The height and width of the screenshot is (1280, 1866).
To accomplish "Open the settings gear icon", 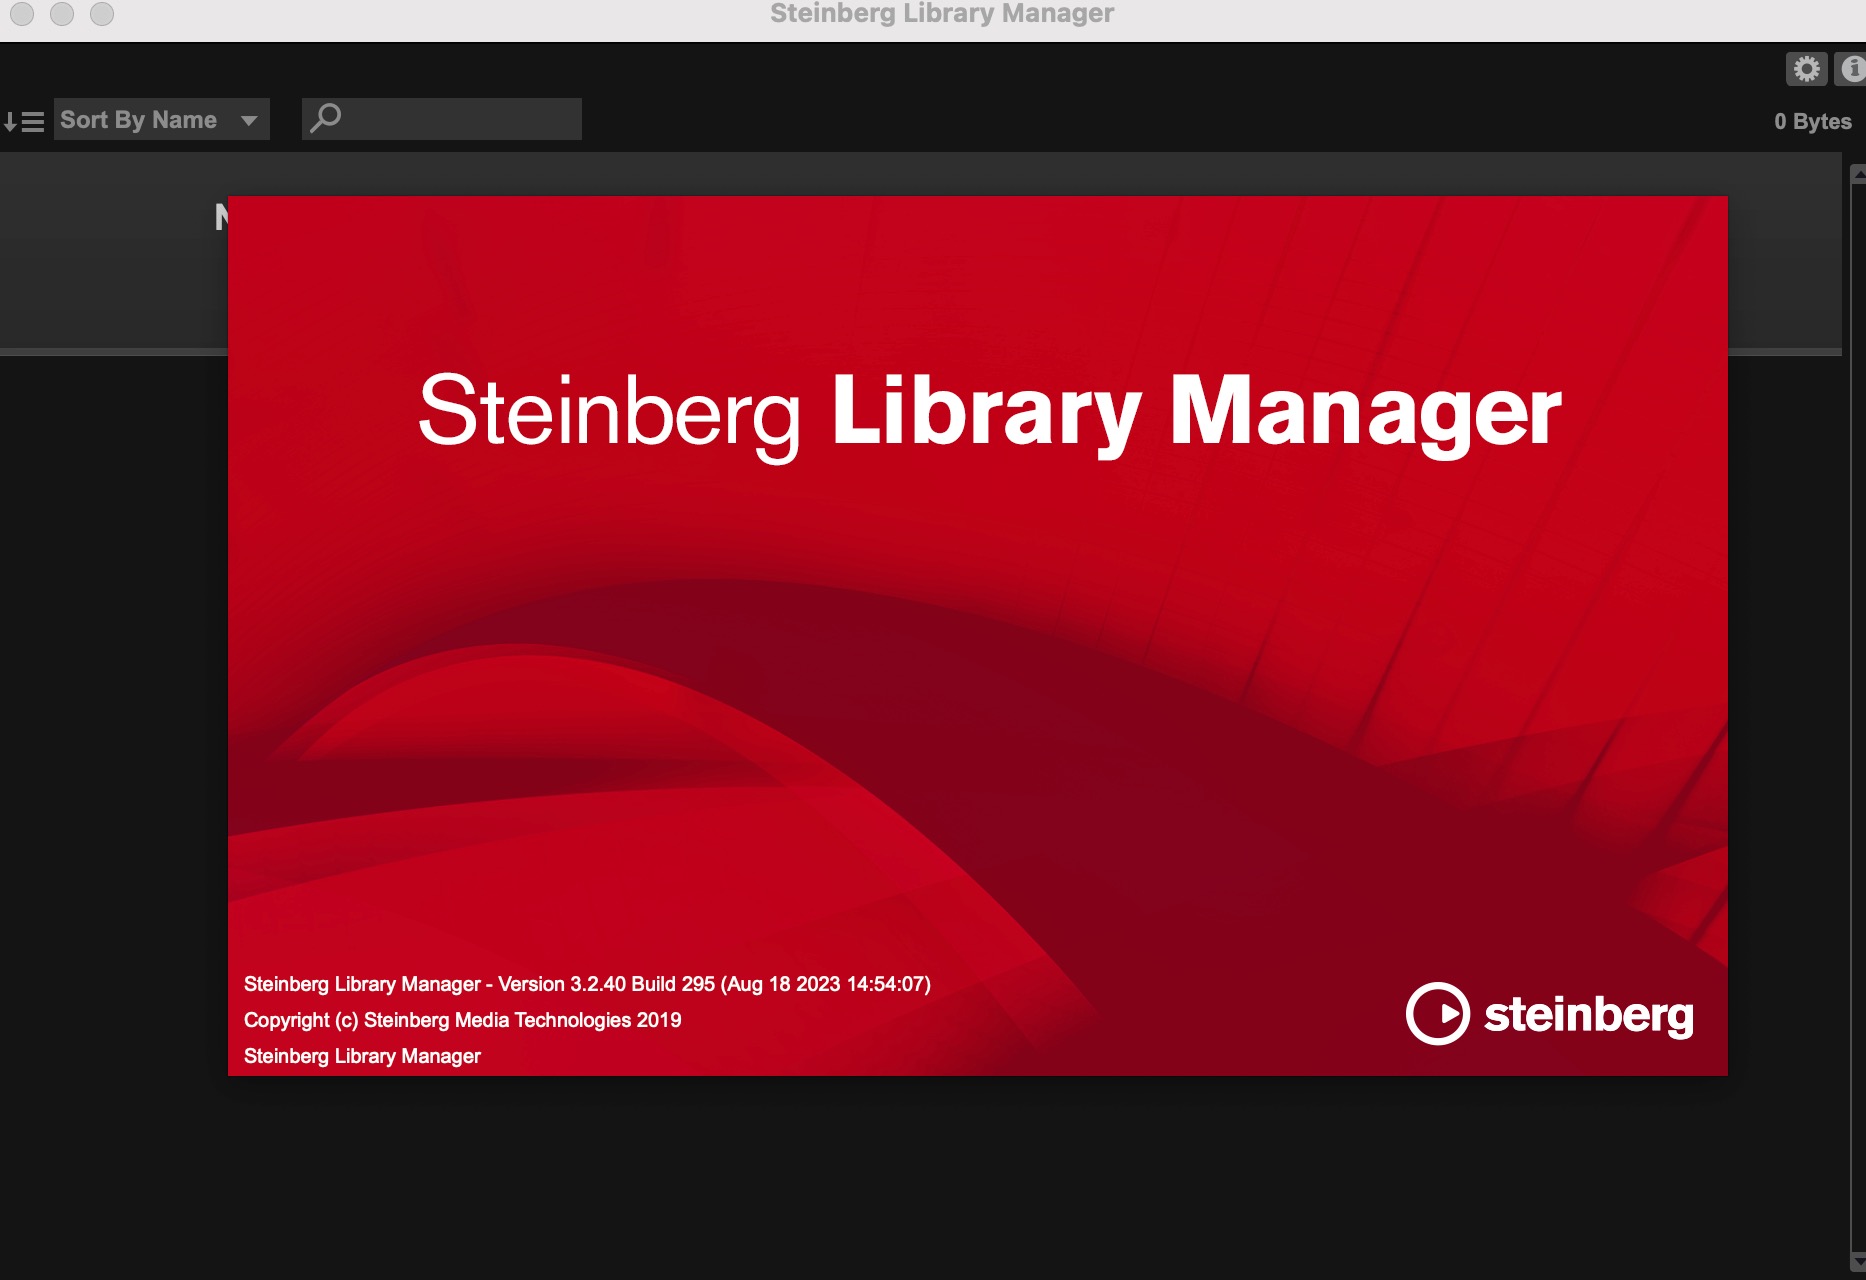I will point(1806,69).
